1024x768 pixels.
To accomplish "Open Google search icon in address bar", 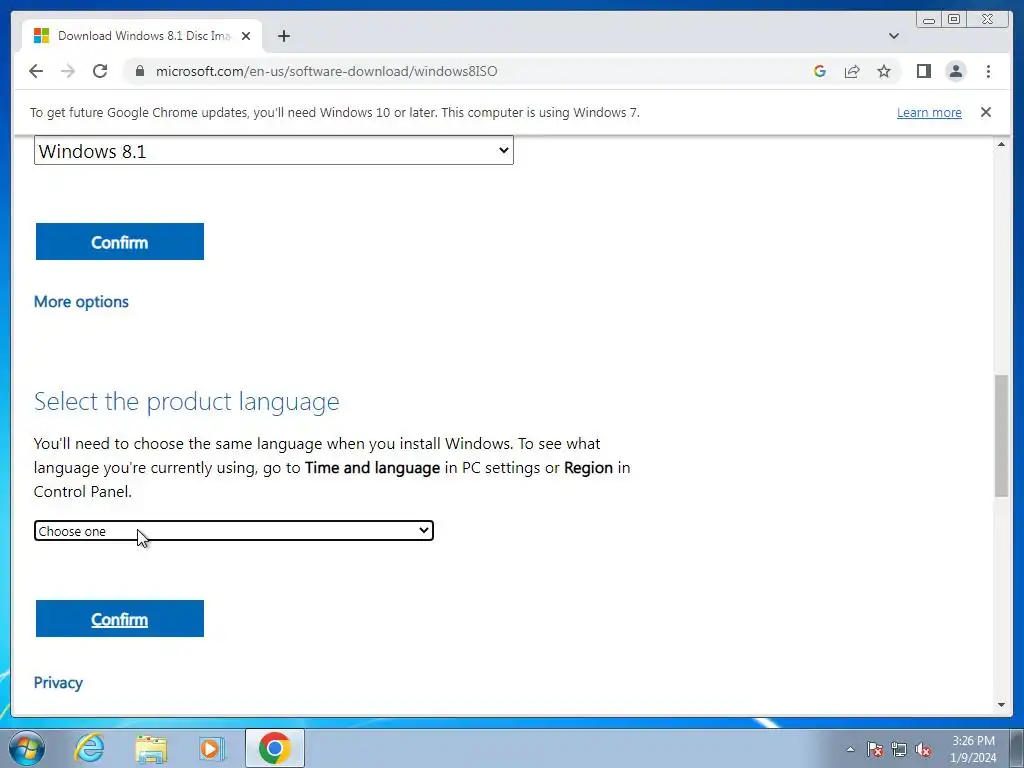I will 820,71.
